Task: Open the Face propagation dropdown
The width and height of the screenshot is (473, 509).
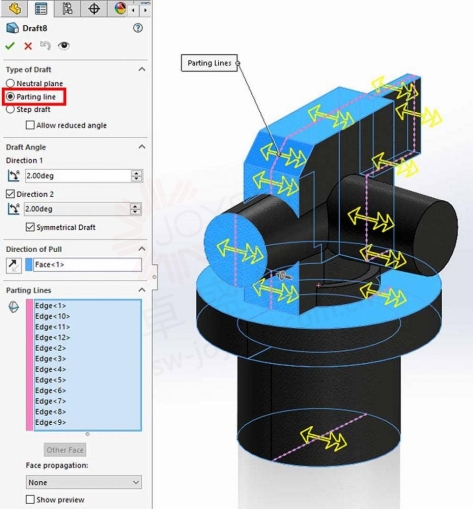Action: (x=84, y=482)
